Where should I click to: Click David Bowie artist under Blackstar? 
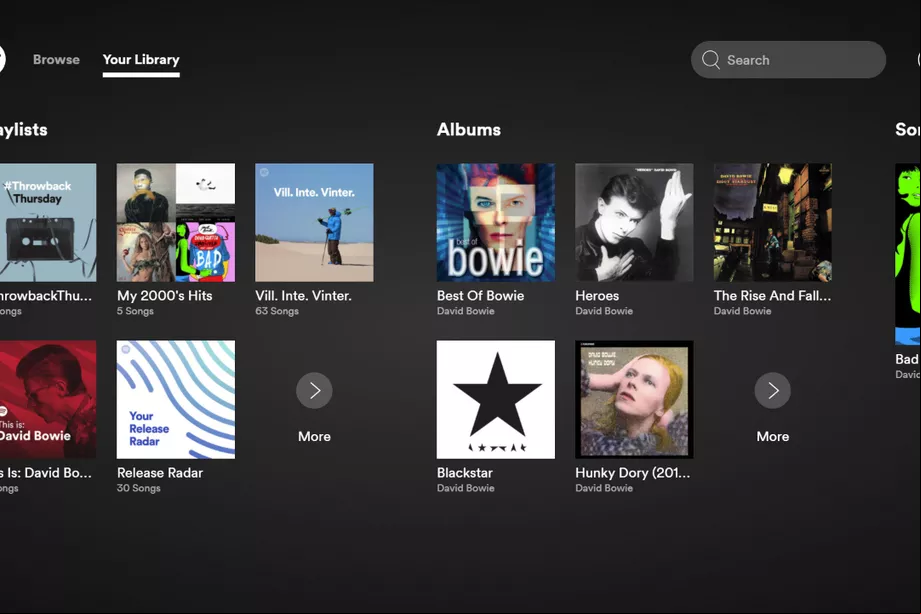coord(466,488)
